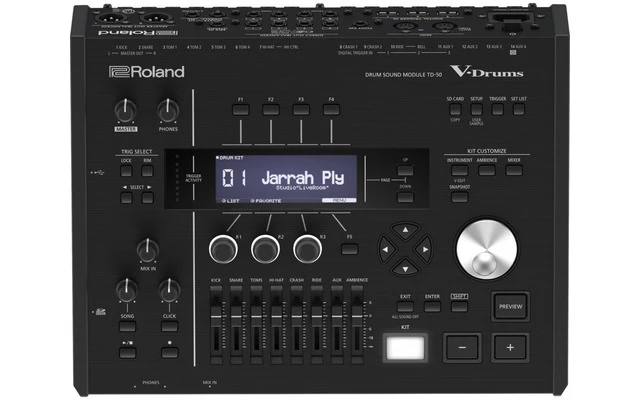
Task: Click the DRUM SOUND MODULE TD-50 text
Action: [x=403, y=75]
